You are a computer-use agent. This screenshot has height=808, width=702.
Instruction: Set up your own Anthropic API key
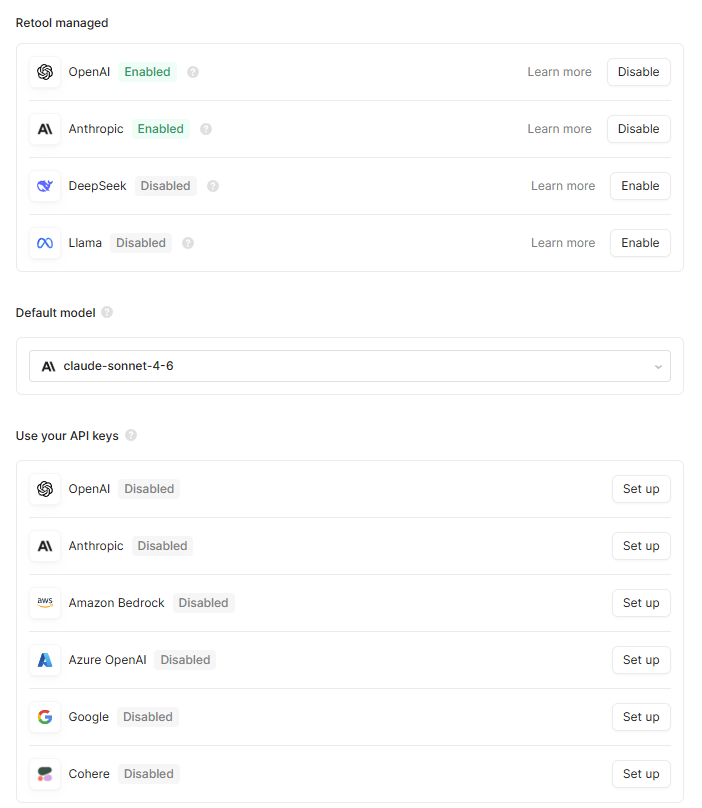[x=641, y=546]
